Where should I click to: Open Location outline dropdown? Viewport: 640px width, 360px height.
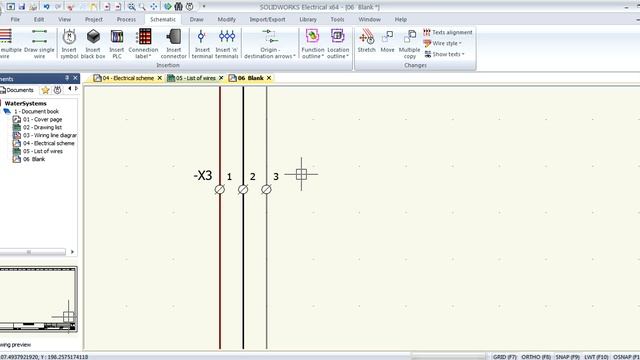click(x=338, y=44)
